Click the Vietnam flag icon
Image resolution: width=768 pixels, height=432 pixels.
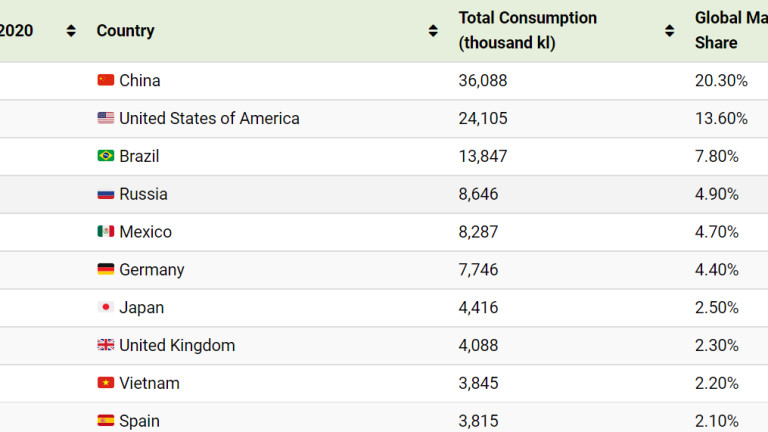click(x=105, y=383)
